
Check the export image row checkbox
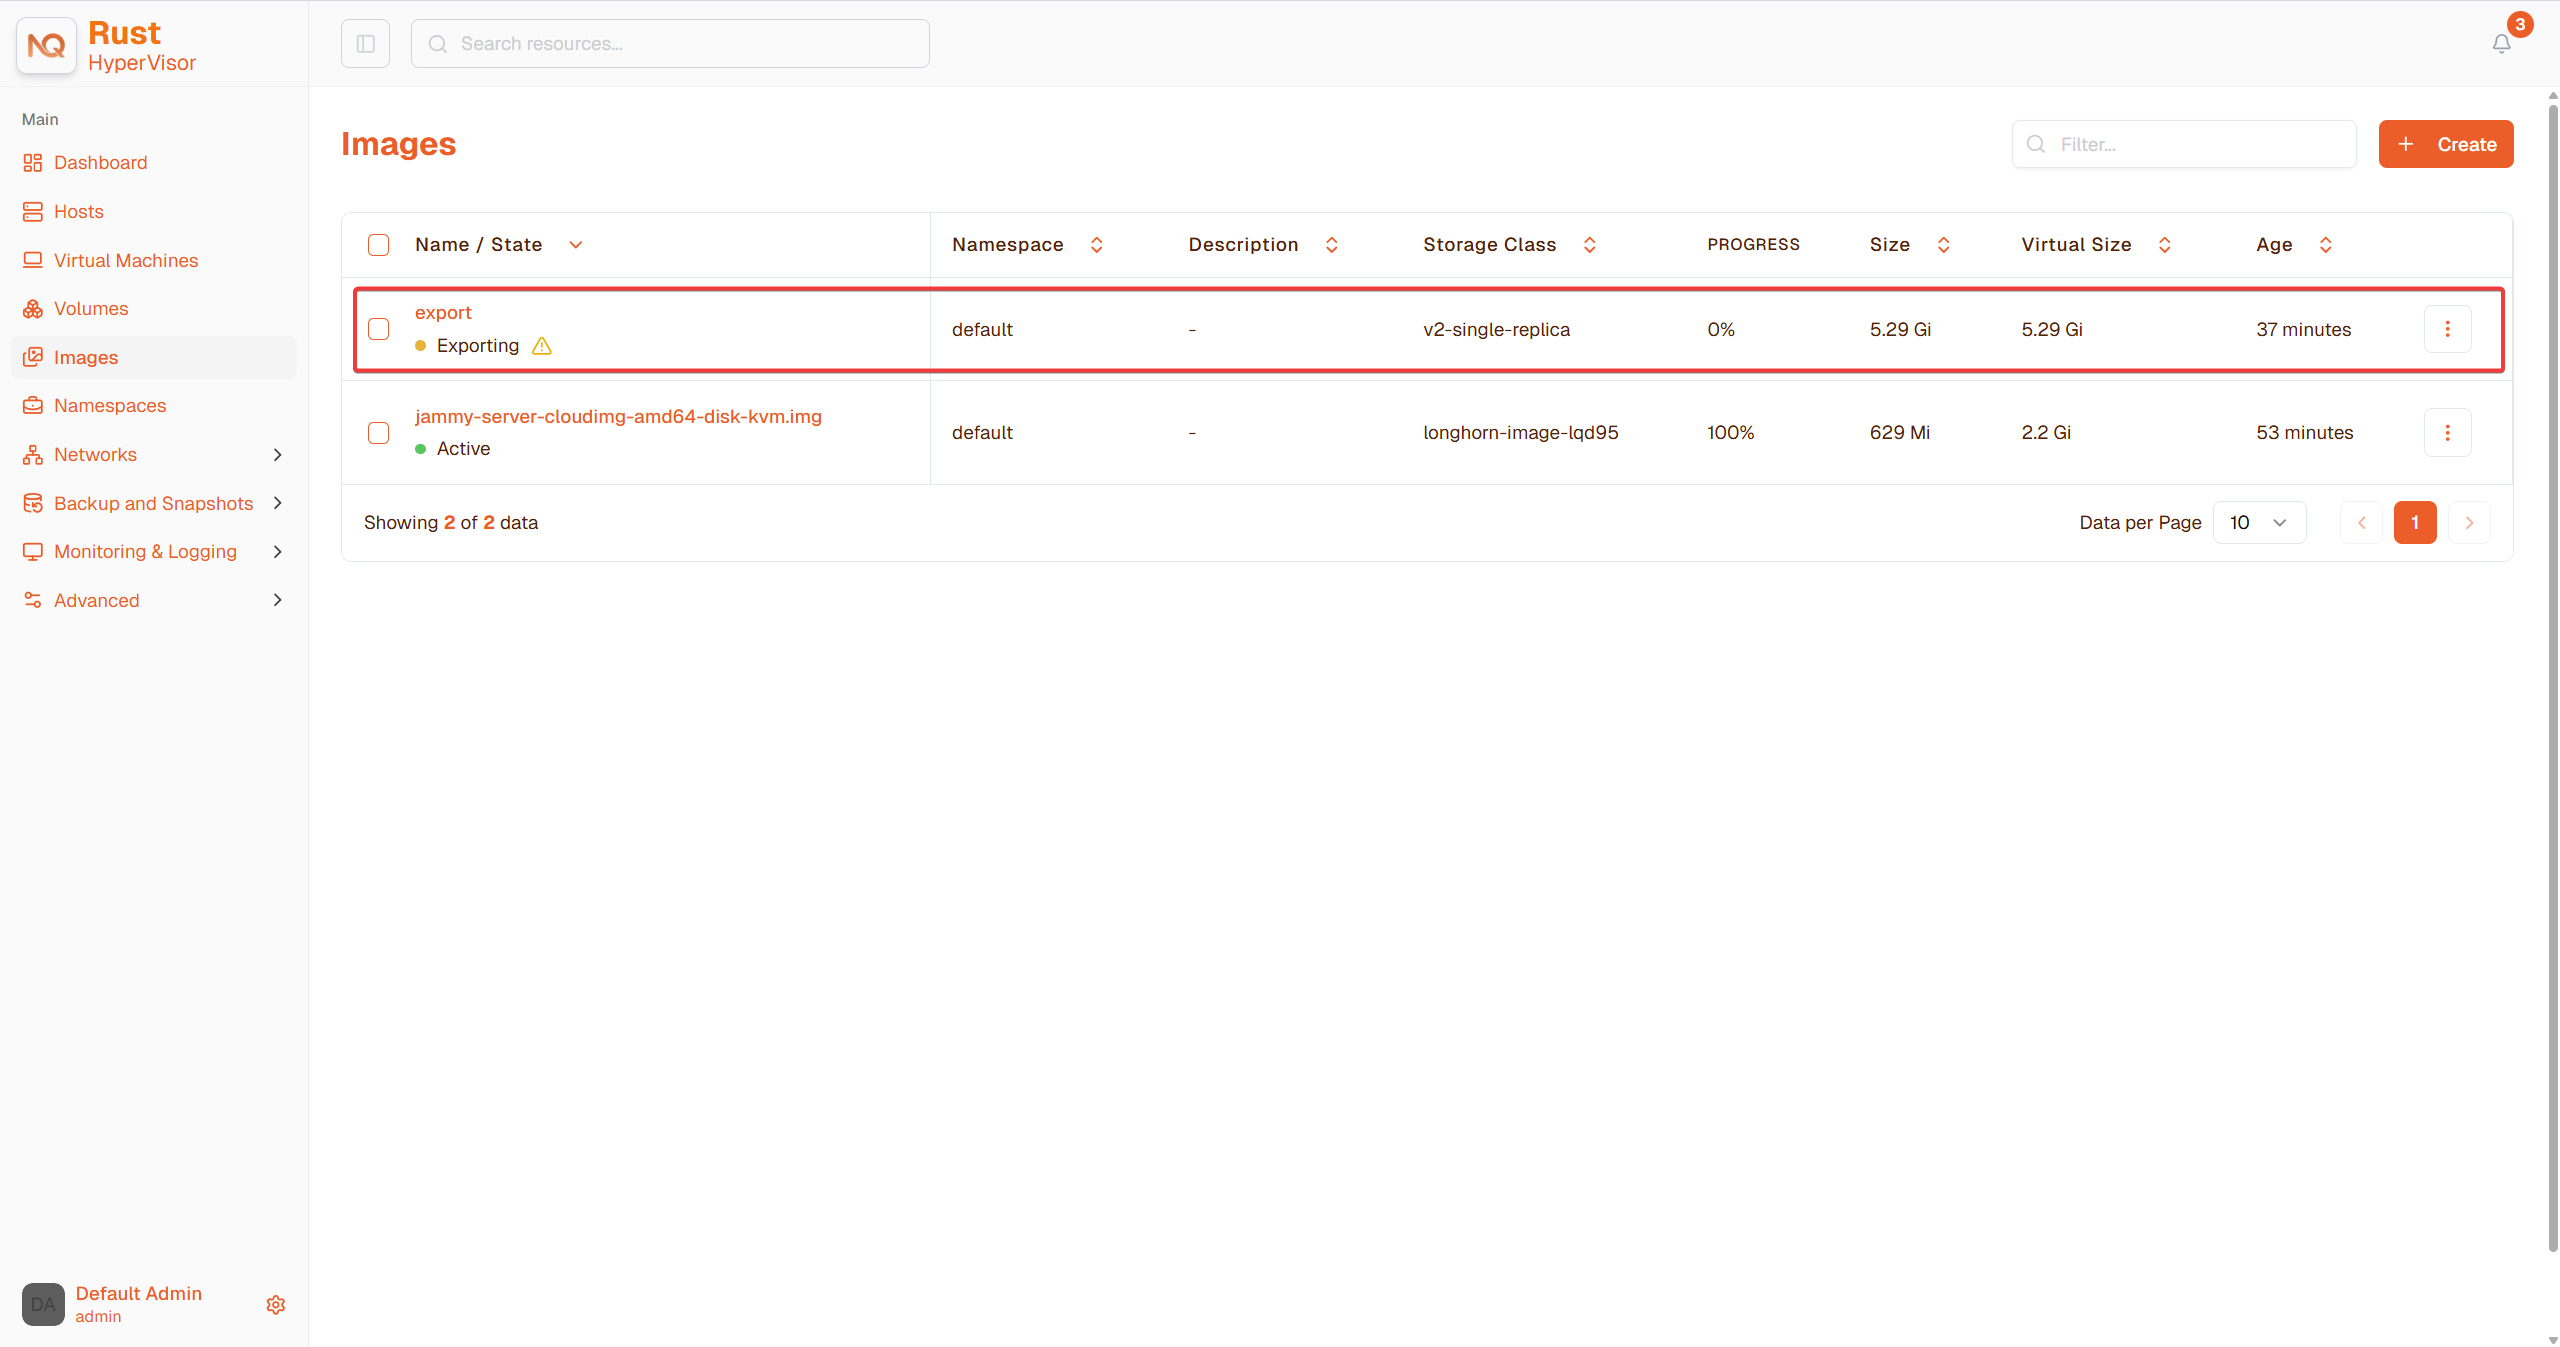click(378, 329)
